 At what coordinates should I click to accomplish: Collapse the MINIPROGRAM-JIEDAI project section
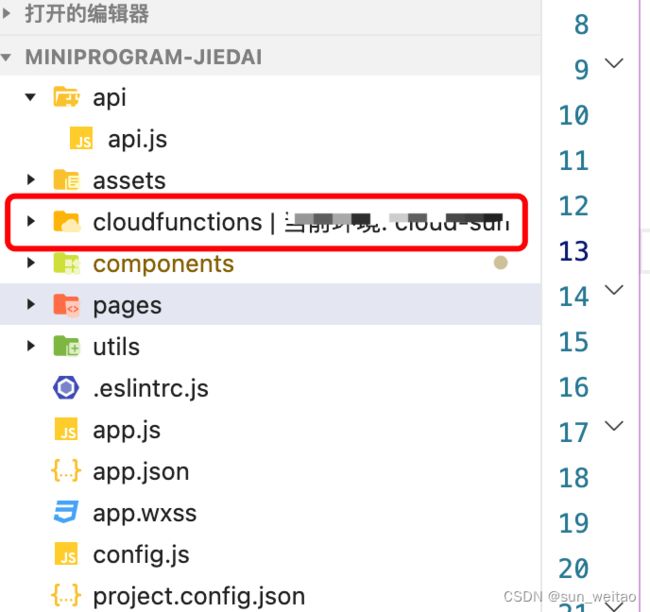(x=6, y=57)
